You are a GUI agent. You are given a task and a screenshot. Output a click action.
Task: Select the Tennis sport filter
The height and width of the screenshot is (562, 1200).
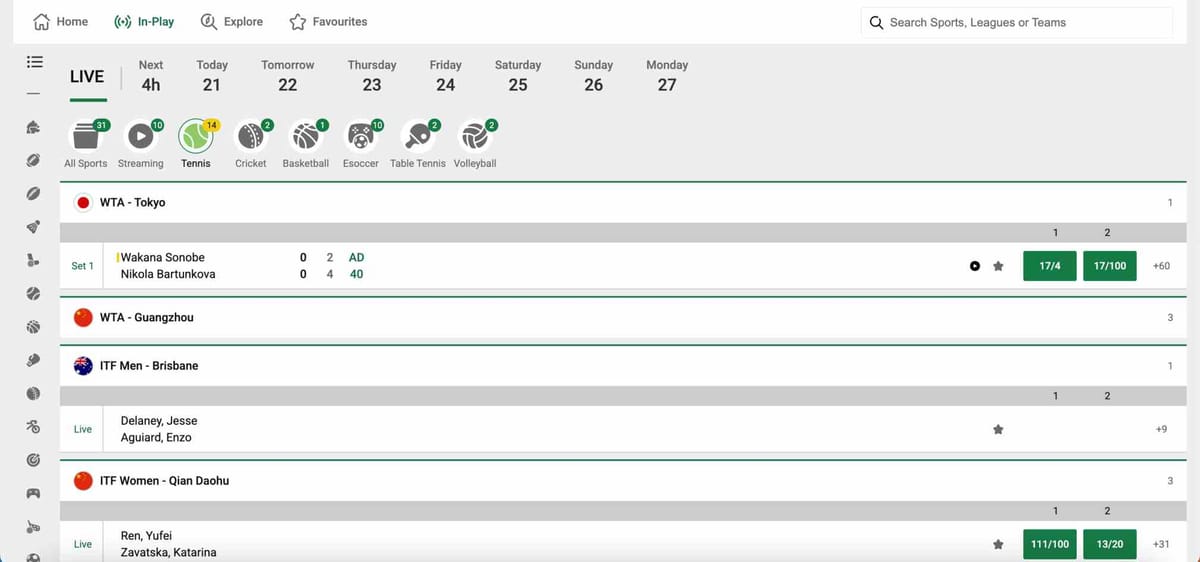point(196,144)
